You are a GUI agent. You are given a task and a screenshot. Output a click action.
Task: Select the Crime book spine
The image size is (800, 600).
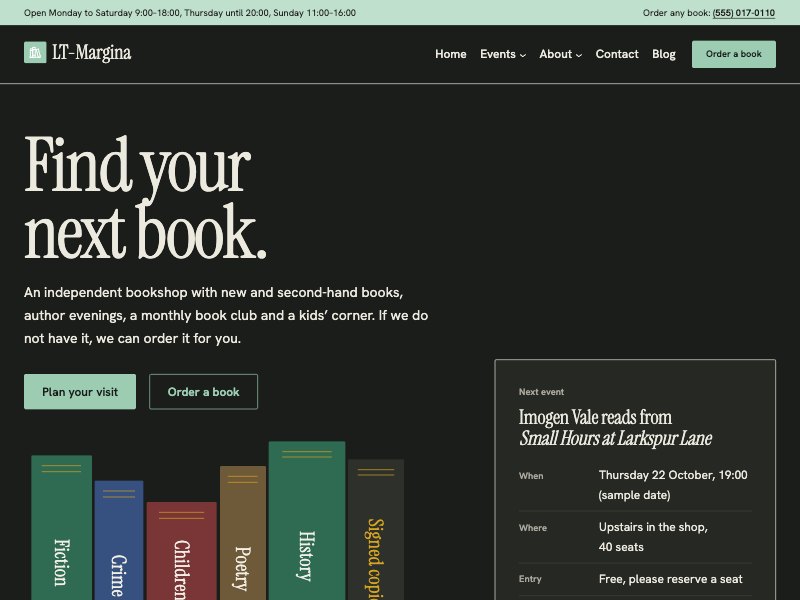click(119, 540)
